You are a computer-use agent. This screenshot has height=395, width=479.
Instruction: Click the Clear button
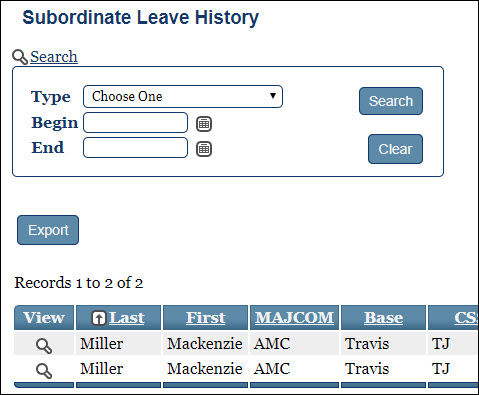[395, 149]
